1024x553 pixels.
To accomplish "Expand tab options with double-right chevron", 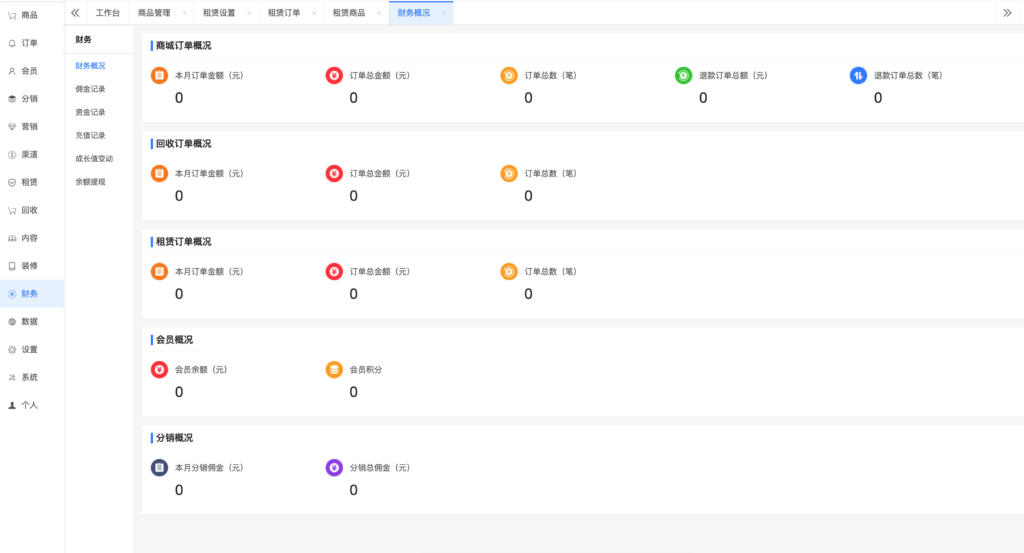I will [1007, 12].
